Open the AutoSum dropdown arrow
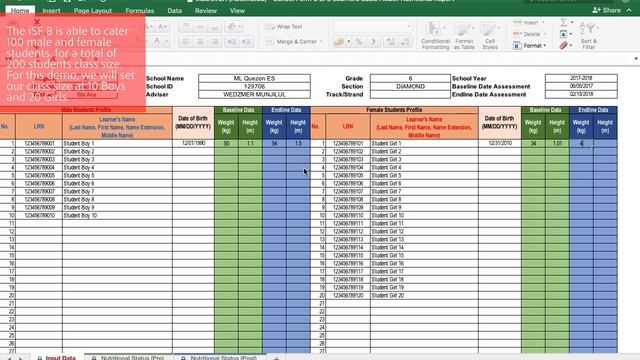Image resolution: width=640 pixels, height=360 pixels. [x=572, y=22]
